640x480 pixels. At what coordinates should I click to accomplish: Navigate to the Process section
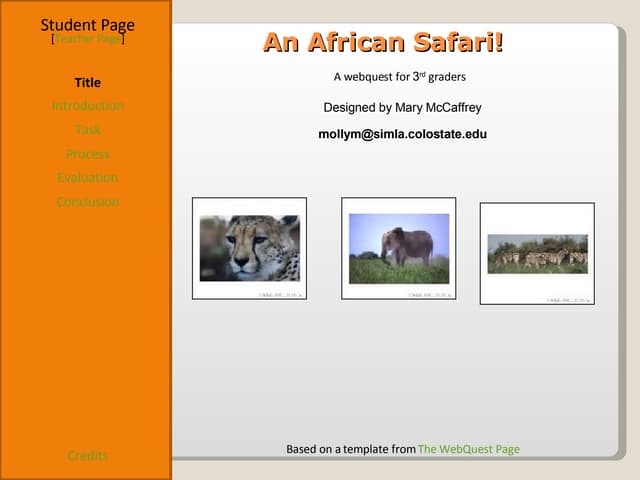(x=88, y=154)
